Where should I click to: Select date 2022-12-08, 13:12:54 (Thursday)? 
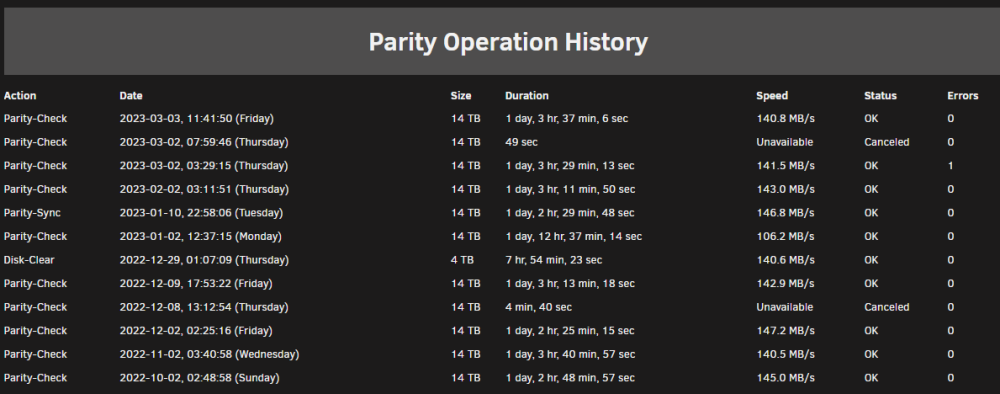pos(204,307)
